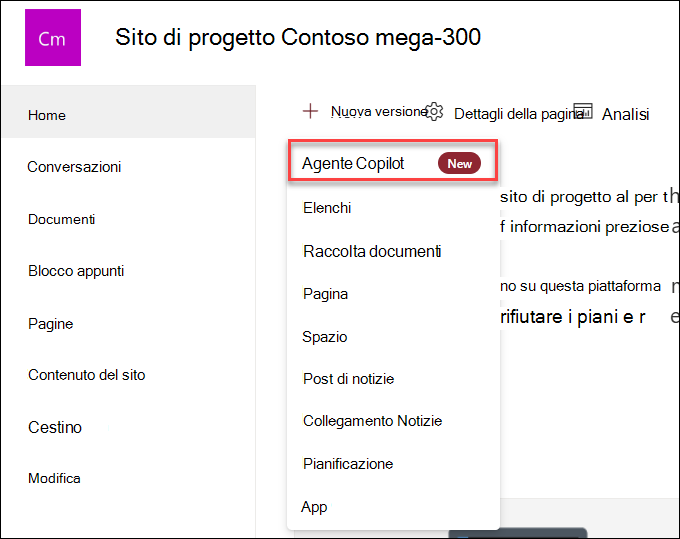Screen dimensions: 680x539
Task: Open Cestino in the left navigation
Action: click(x=55, y=427)
